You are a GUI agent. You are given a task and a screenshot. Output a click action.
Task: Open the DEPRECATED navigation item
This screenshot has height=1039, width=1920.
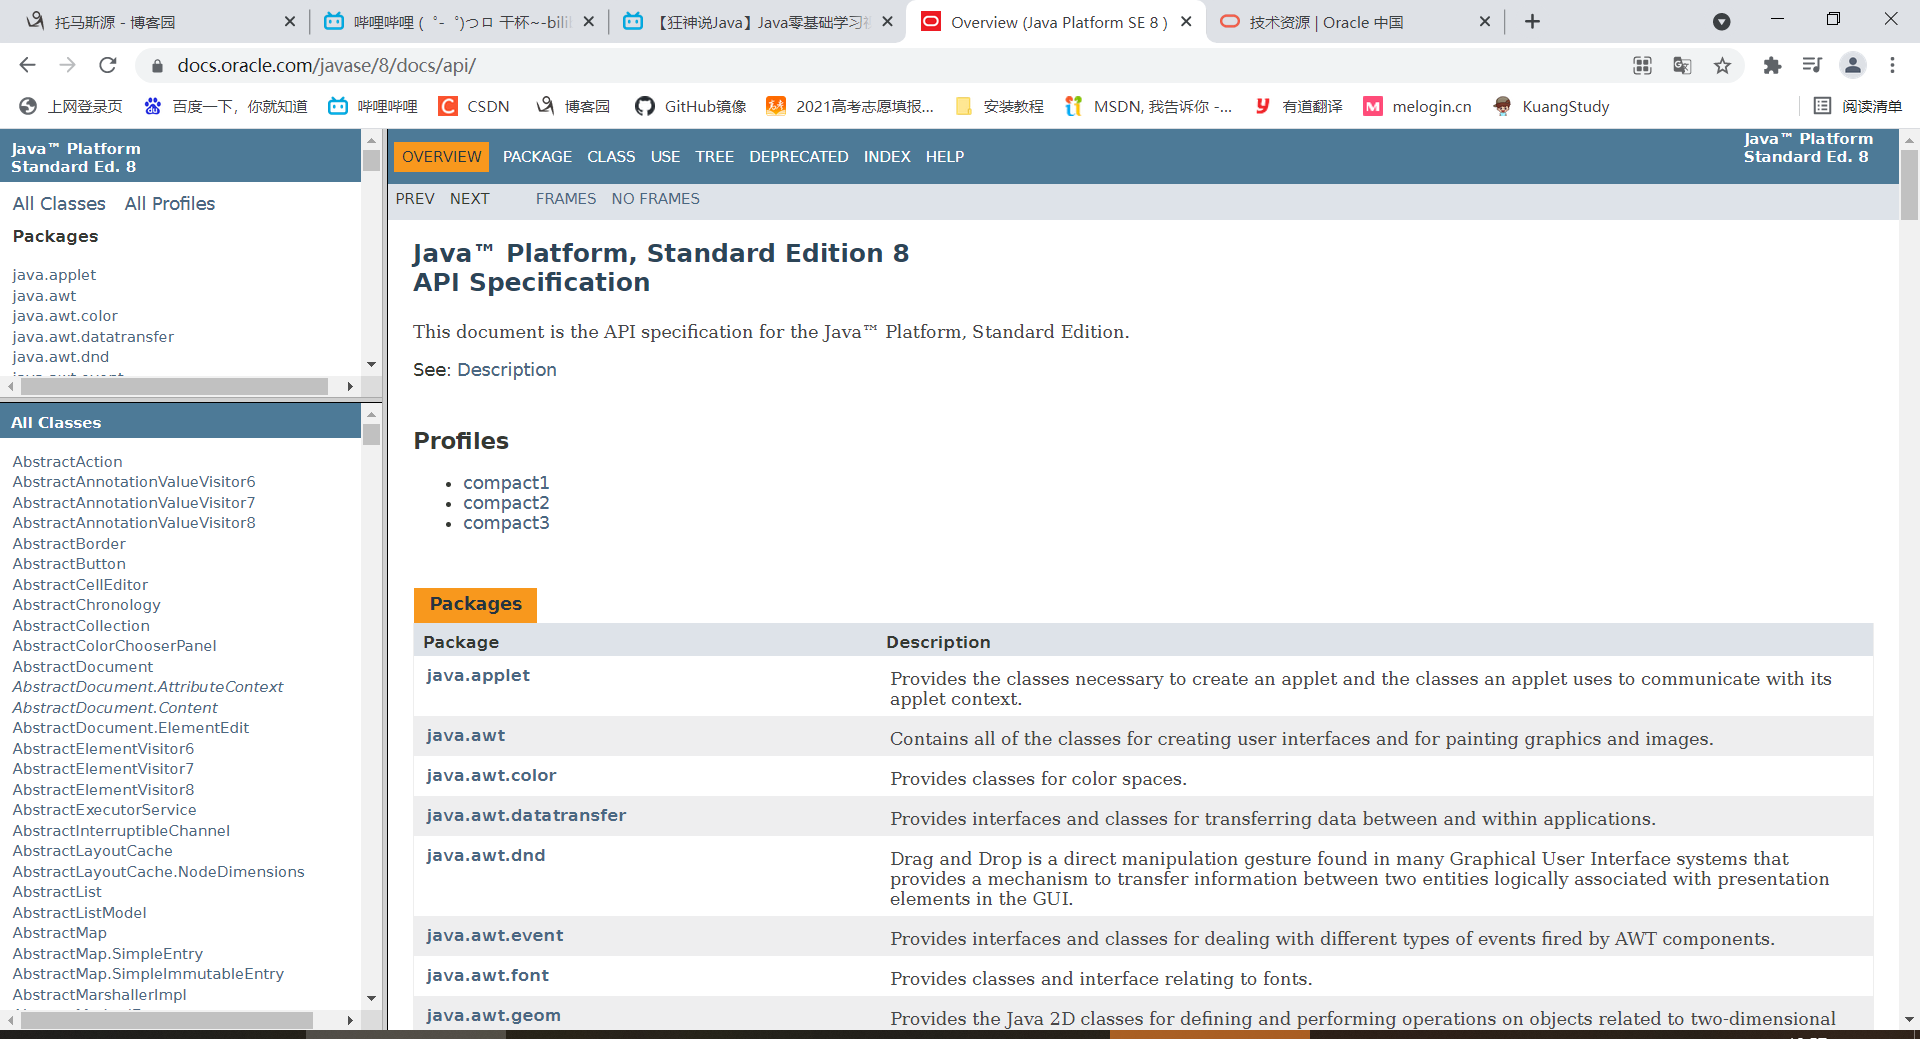coord(798,156)
